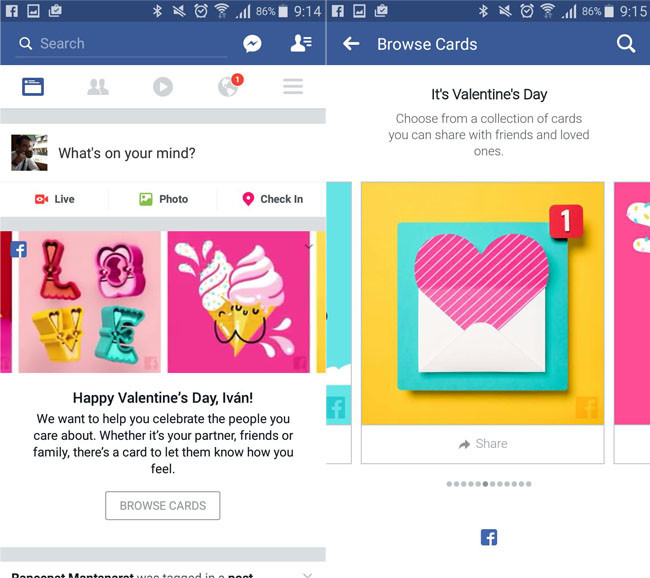Share the heart envelope card
This screenshot has height=578, width=650.
[483, 444]
